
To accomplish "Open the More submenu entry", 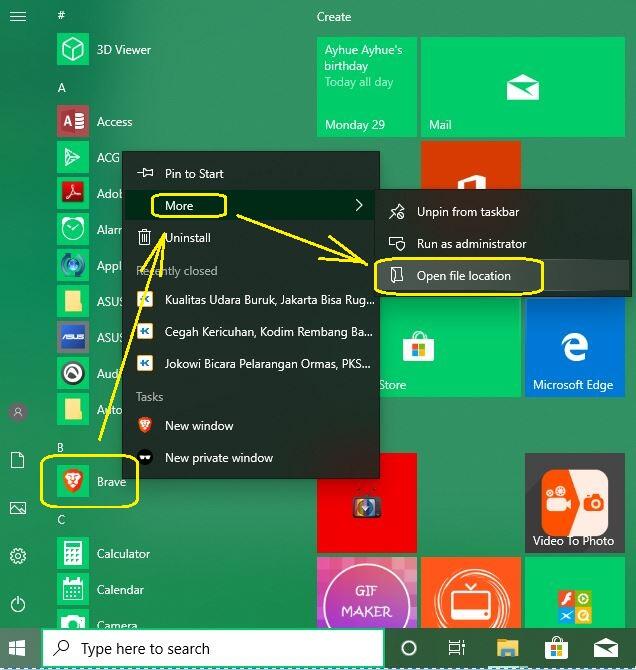I will tap(251, 206).
